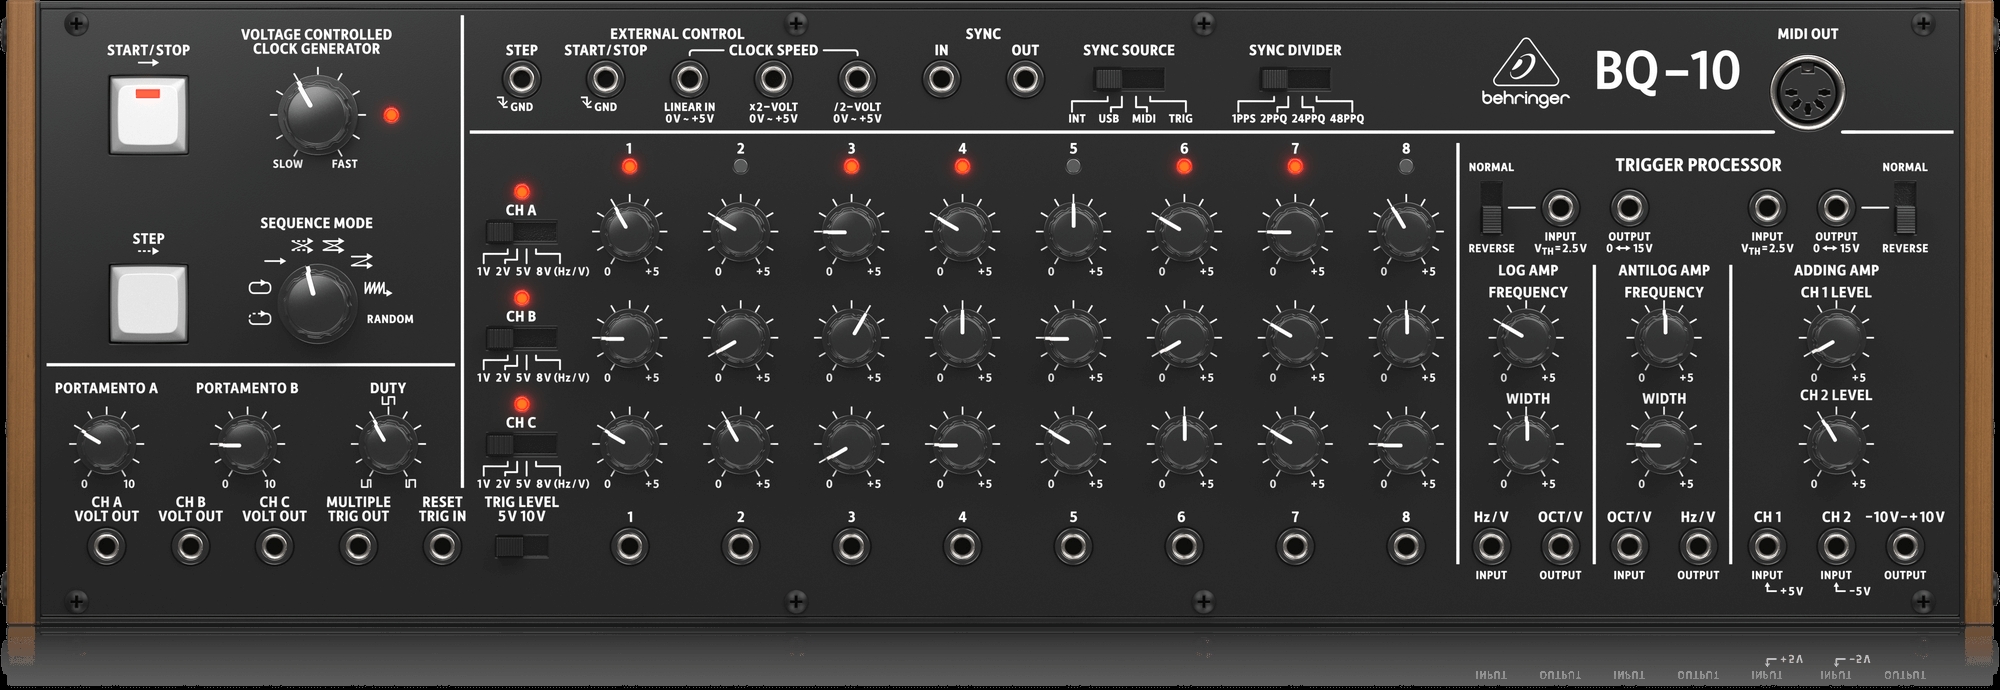Click the CH C voltage range switch

pos(521,445)
